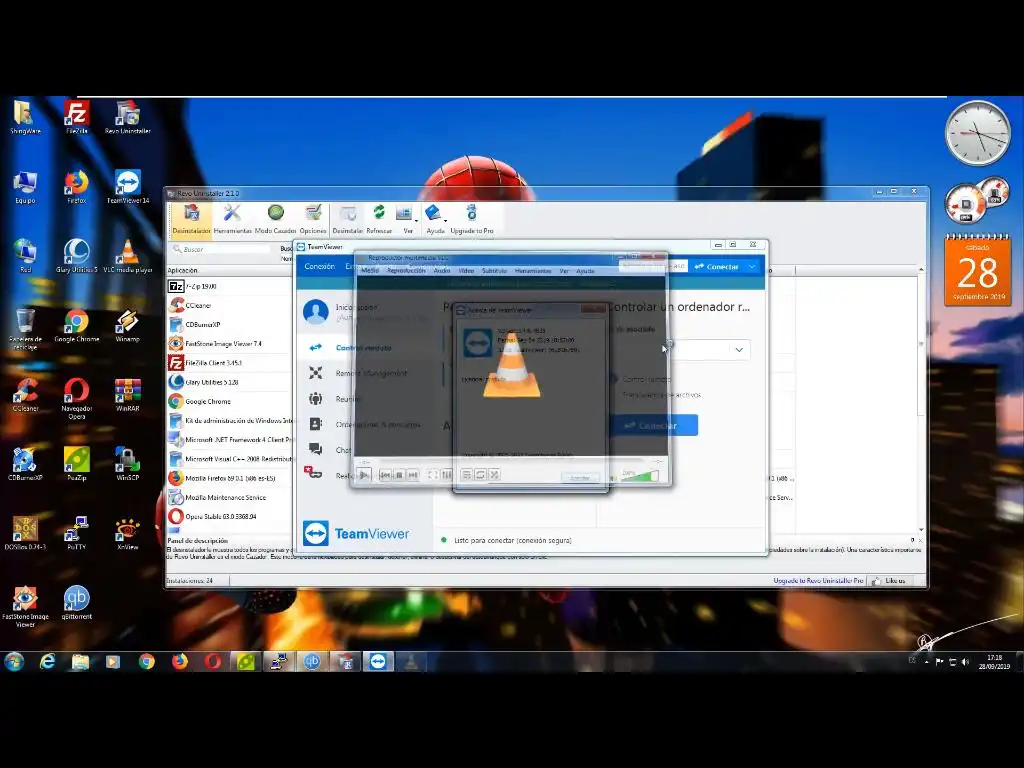Viewport: 1024px width, 768px height.
Task: Click Upgrade to Revo Uninstaller Pro link
Action: [818, 581]
